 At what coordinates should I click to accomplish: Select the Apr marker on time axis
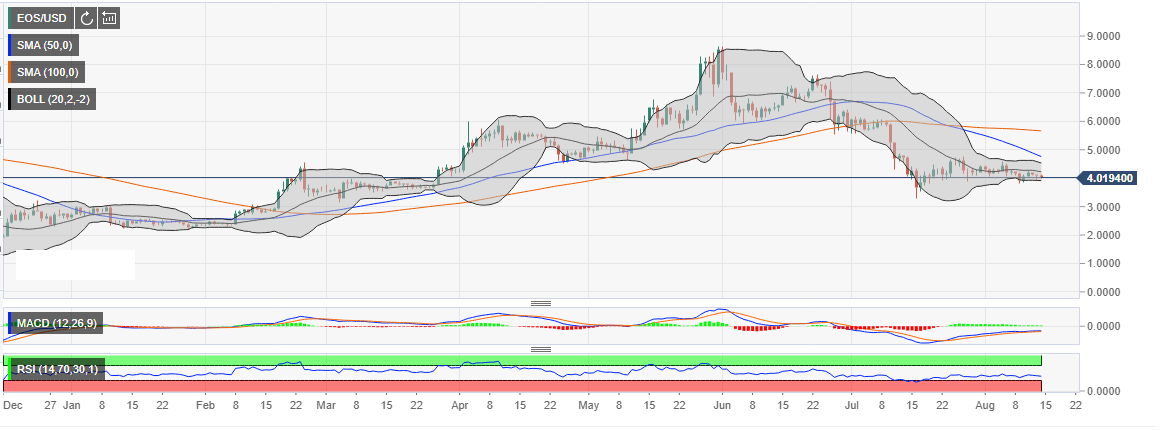tap(459, 407)
